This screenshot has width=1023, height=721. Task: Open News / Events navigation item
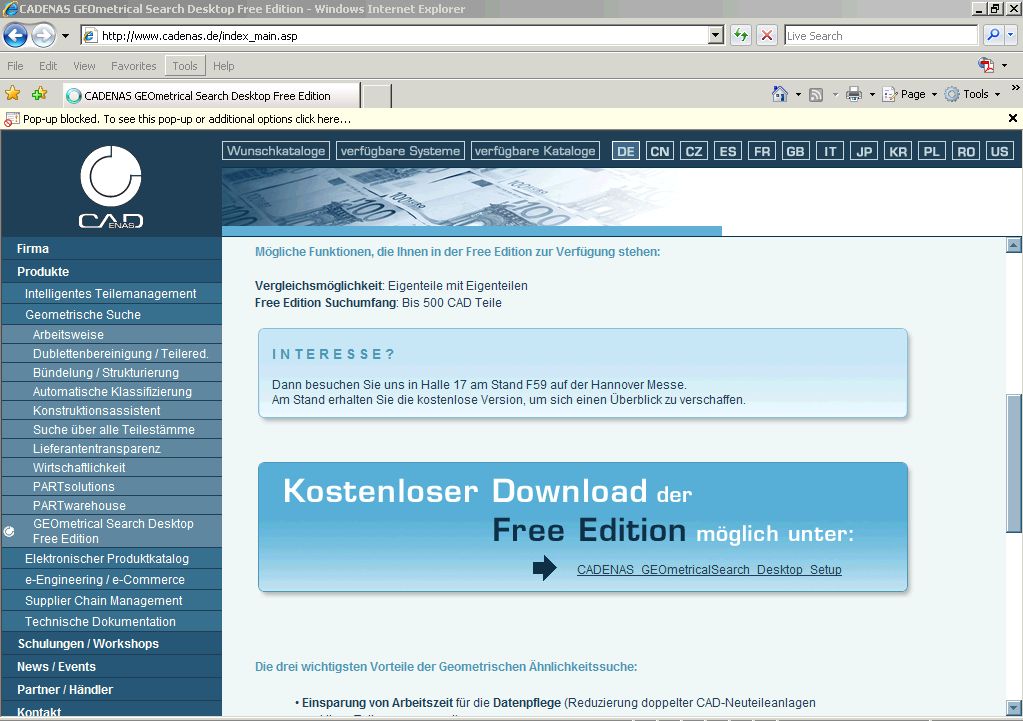click(x=112, y=667)
